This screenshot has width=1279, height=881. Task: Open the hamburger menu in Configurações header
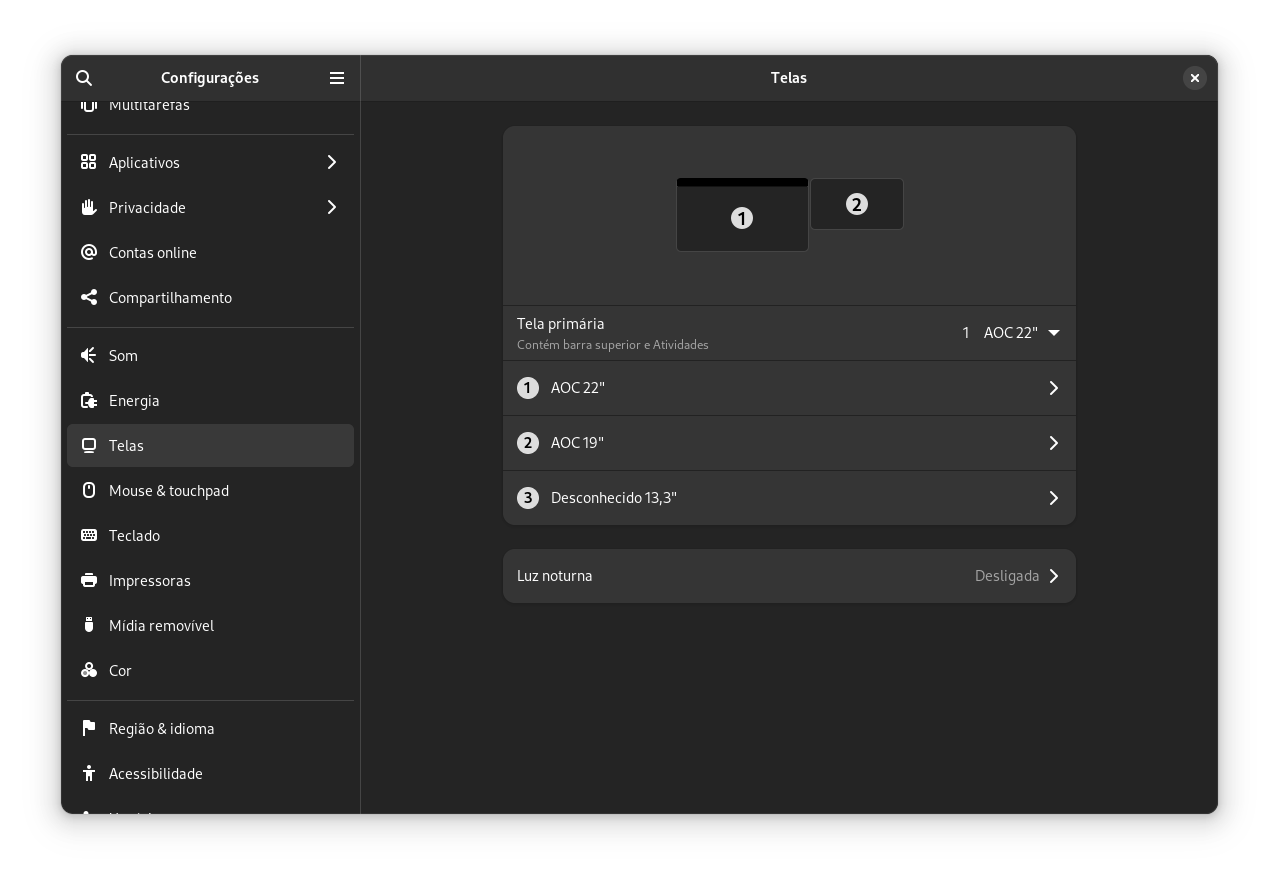tap(337, 78)
